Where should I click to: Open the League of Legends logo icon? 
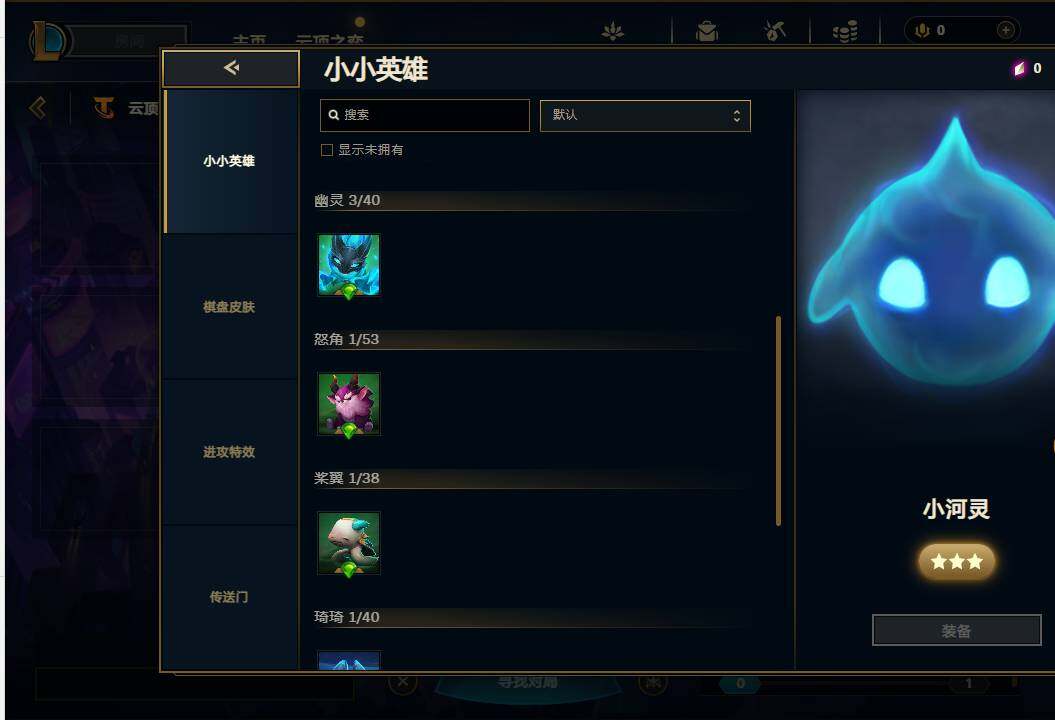48,40
